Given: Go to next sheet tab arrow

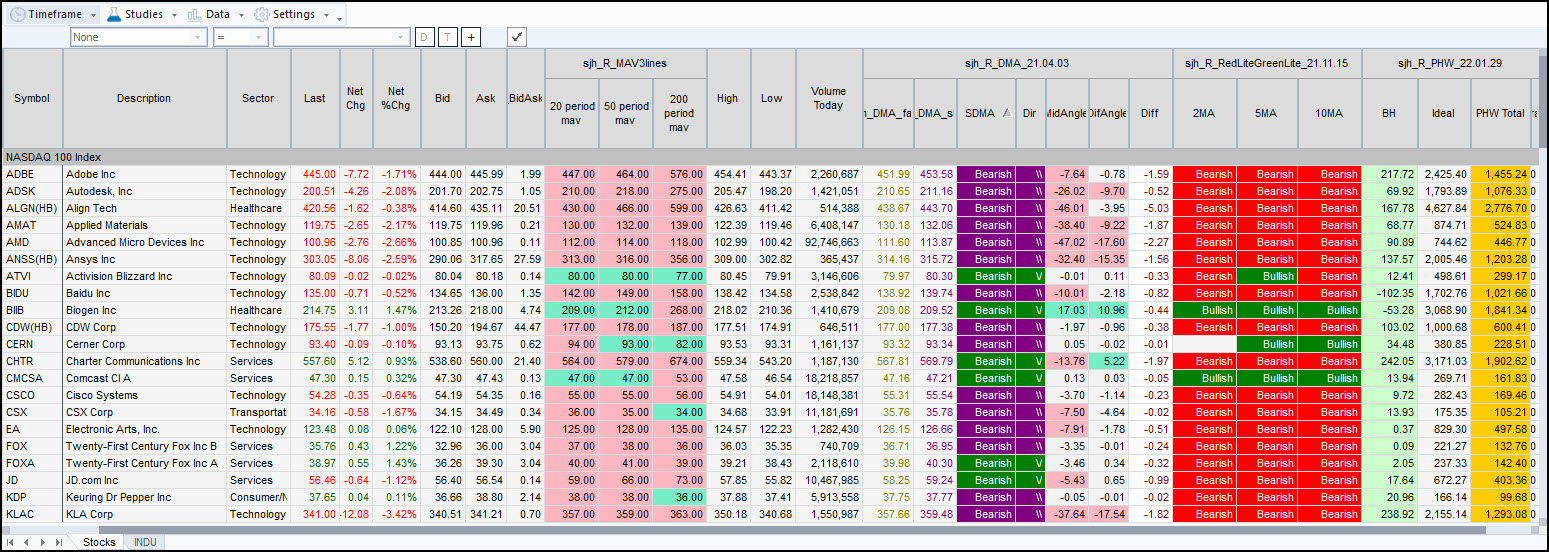Looking at the screenshot, I should (x=42, y=541).
